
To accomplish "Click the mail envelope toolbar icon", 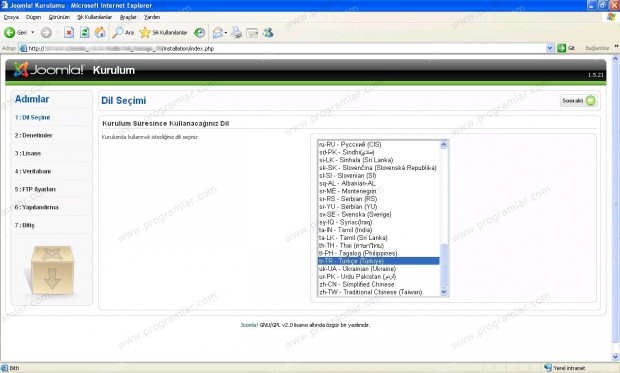I will coord(217,32).
